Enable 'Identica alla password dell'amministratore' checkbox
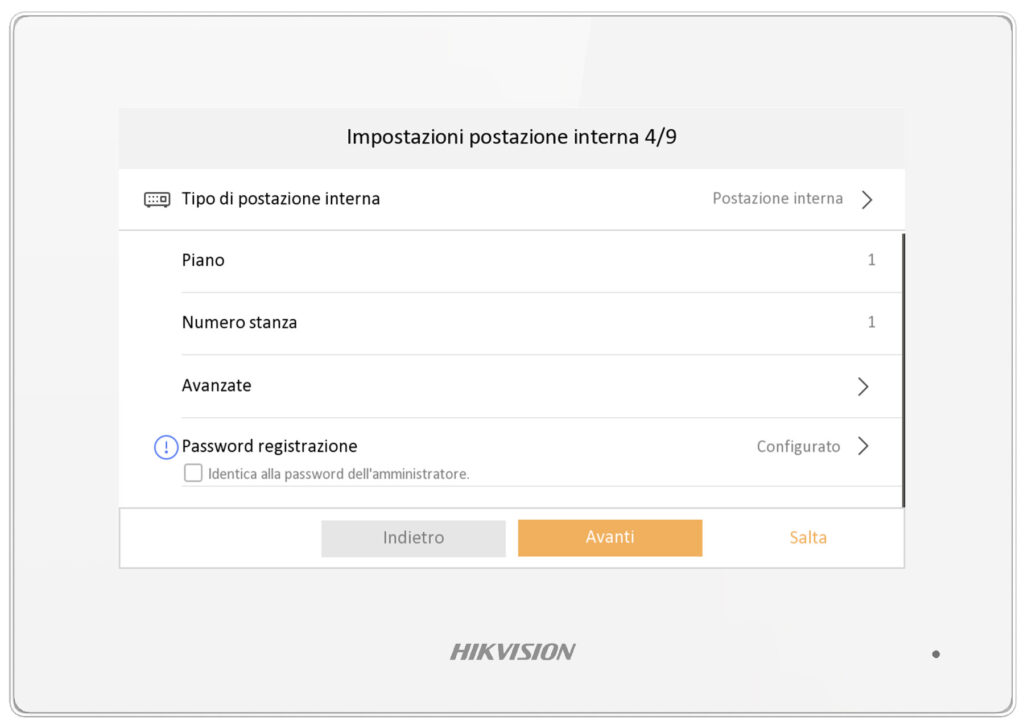The width and height of the screenshot is (1024, 720). pos(193,474)
